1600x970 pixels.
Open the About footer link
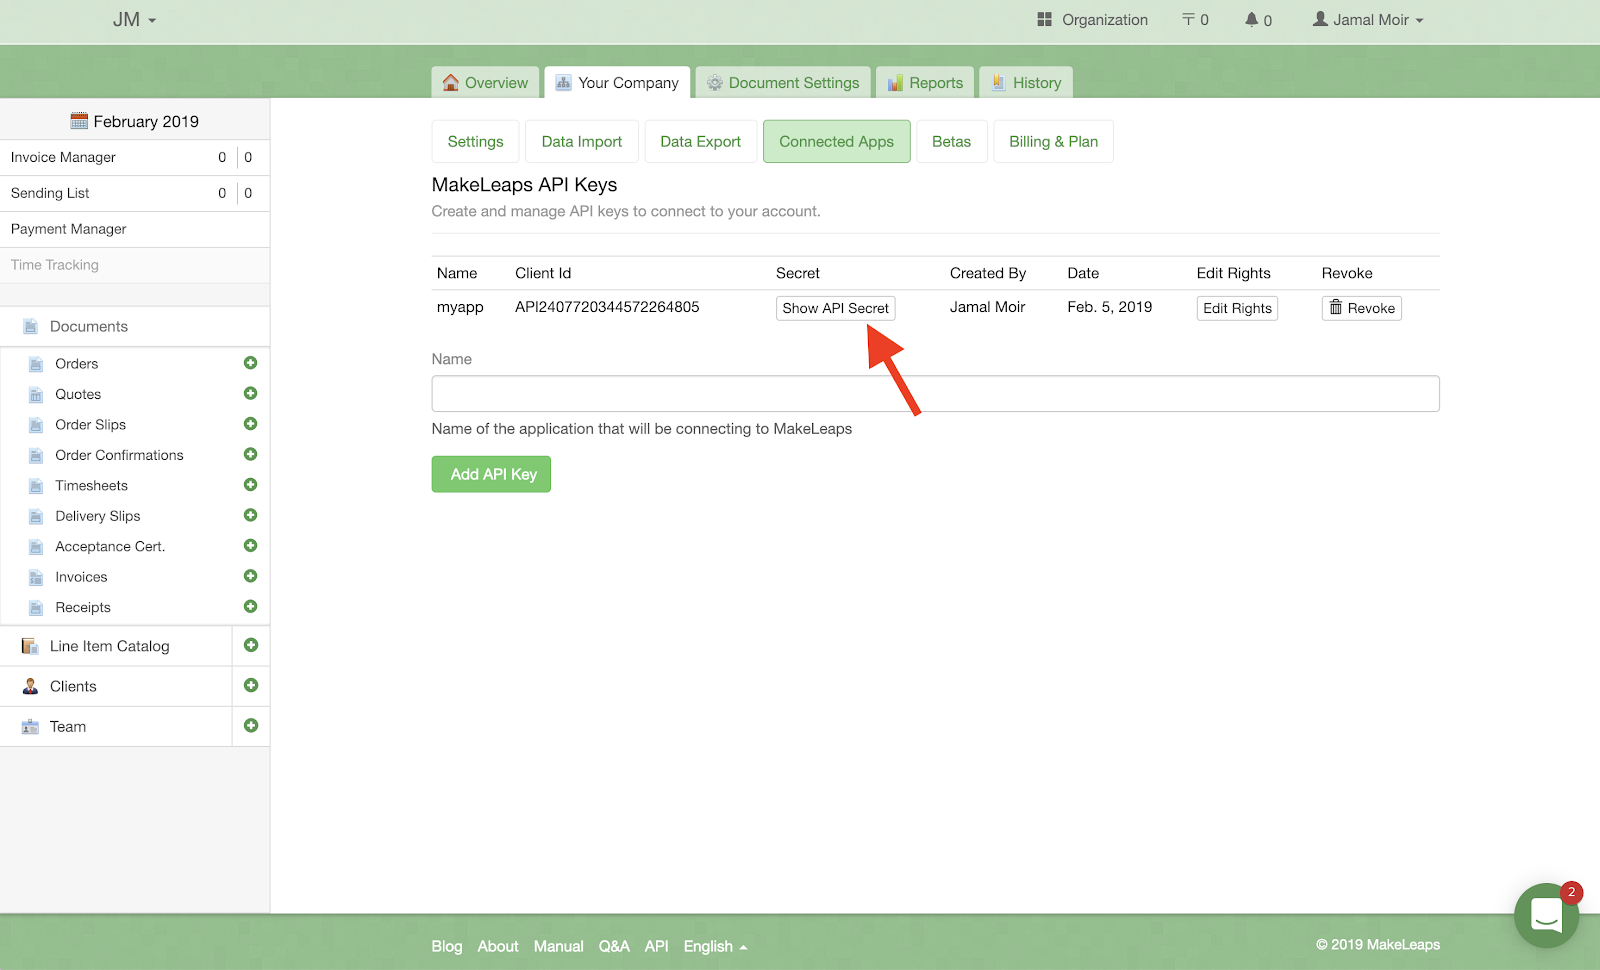tap(498, 946)
